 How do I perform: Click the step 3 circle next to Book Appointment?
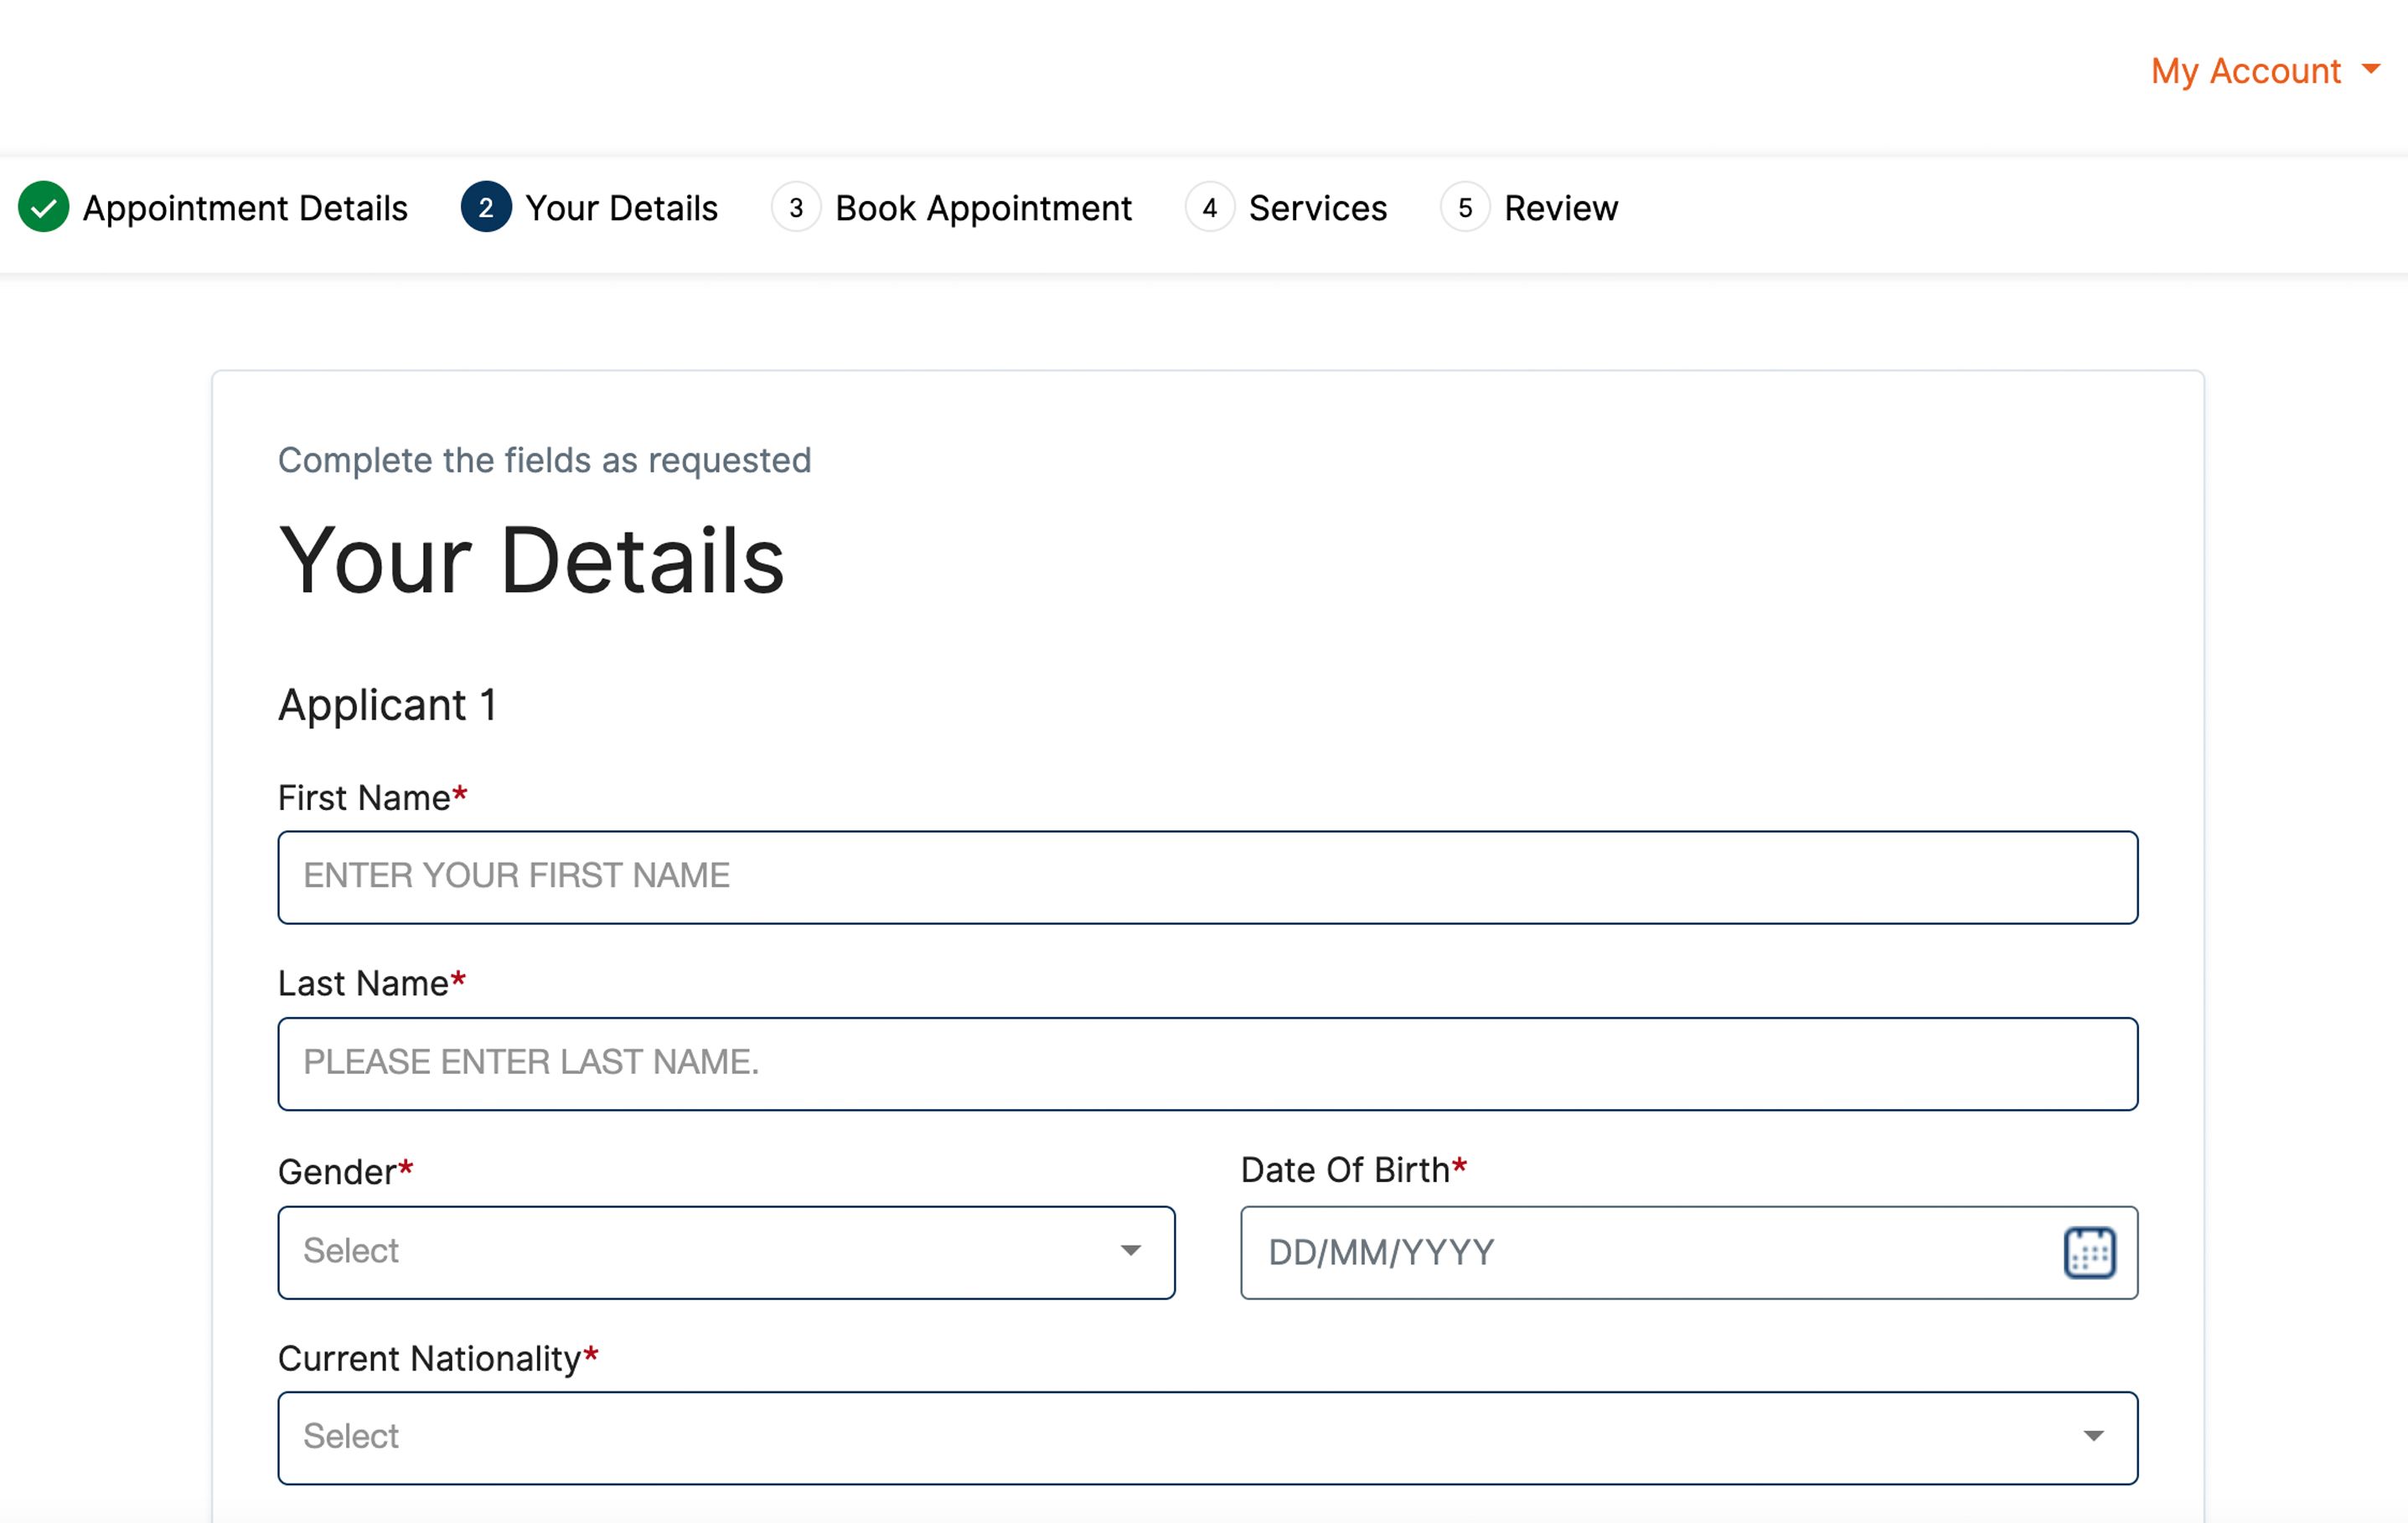[x=795, y=208]
